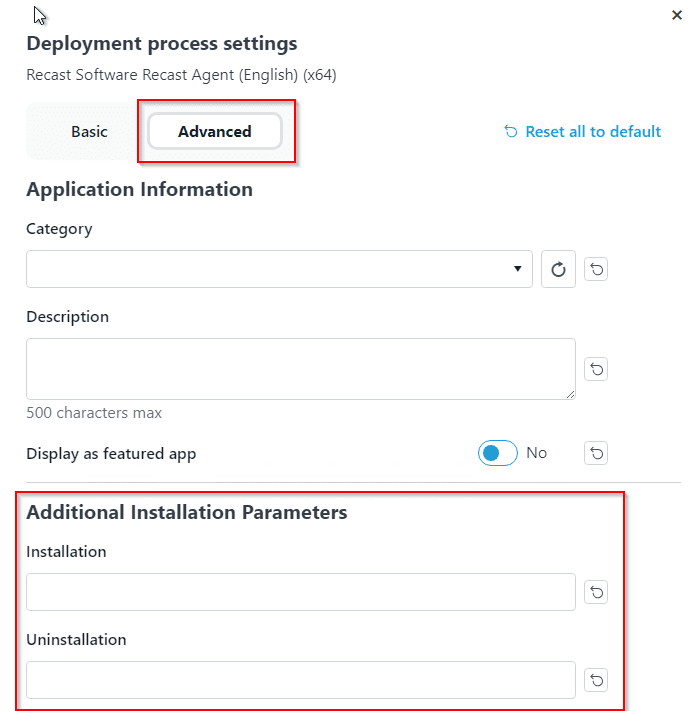Close the Deployment process settings panel
The image size is (694, 711).
[677, 15]
